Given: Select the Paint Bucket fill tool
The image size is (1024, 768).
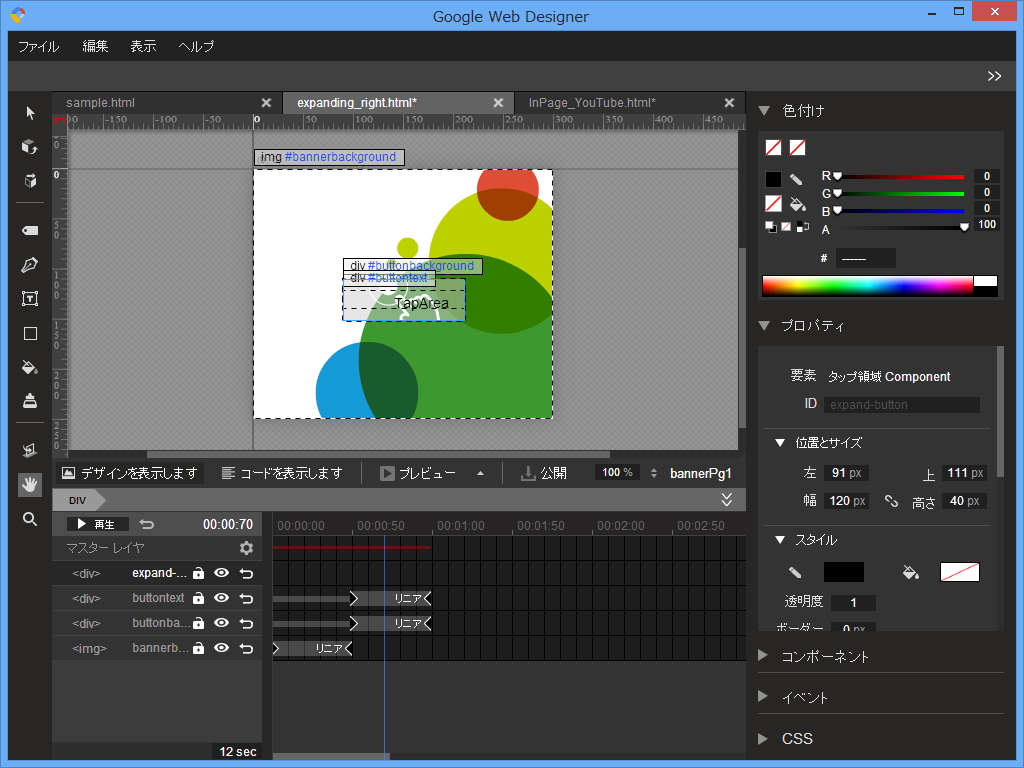Looking at the screenshot, I should click(30, 367).
